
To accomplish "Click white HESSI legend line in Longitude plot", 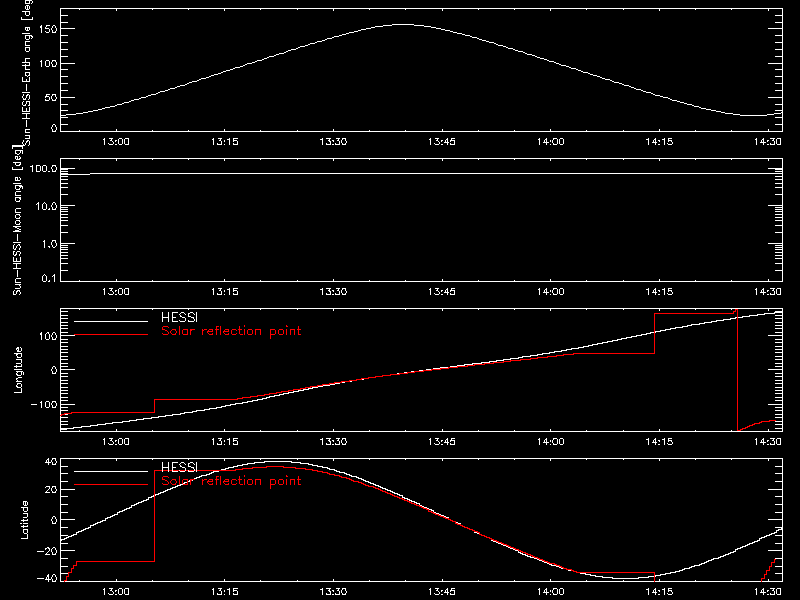I will click(x=111, y=321).
